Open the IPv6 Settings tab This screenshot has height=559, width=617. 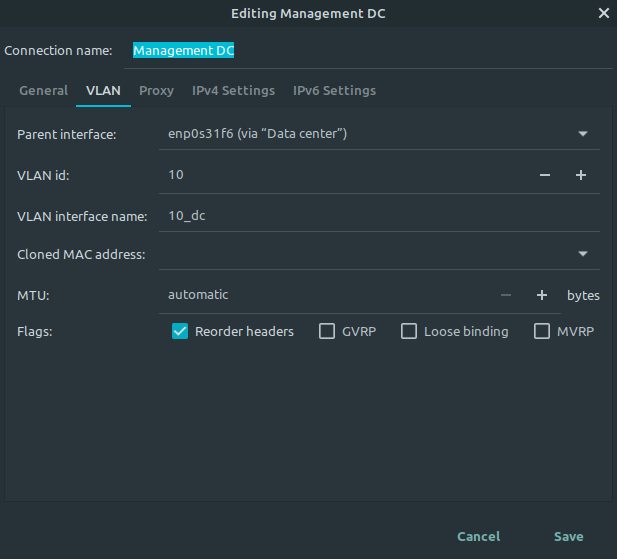(334, 91)
